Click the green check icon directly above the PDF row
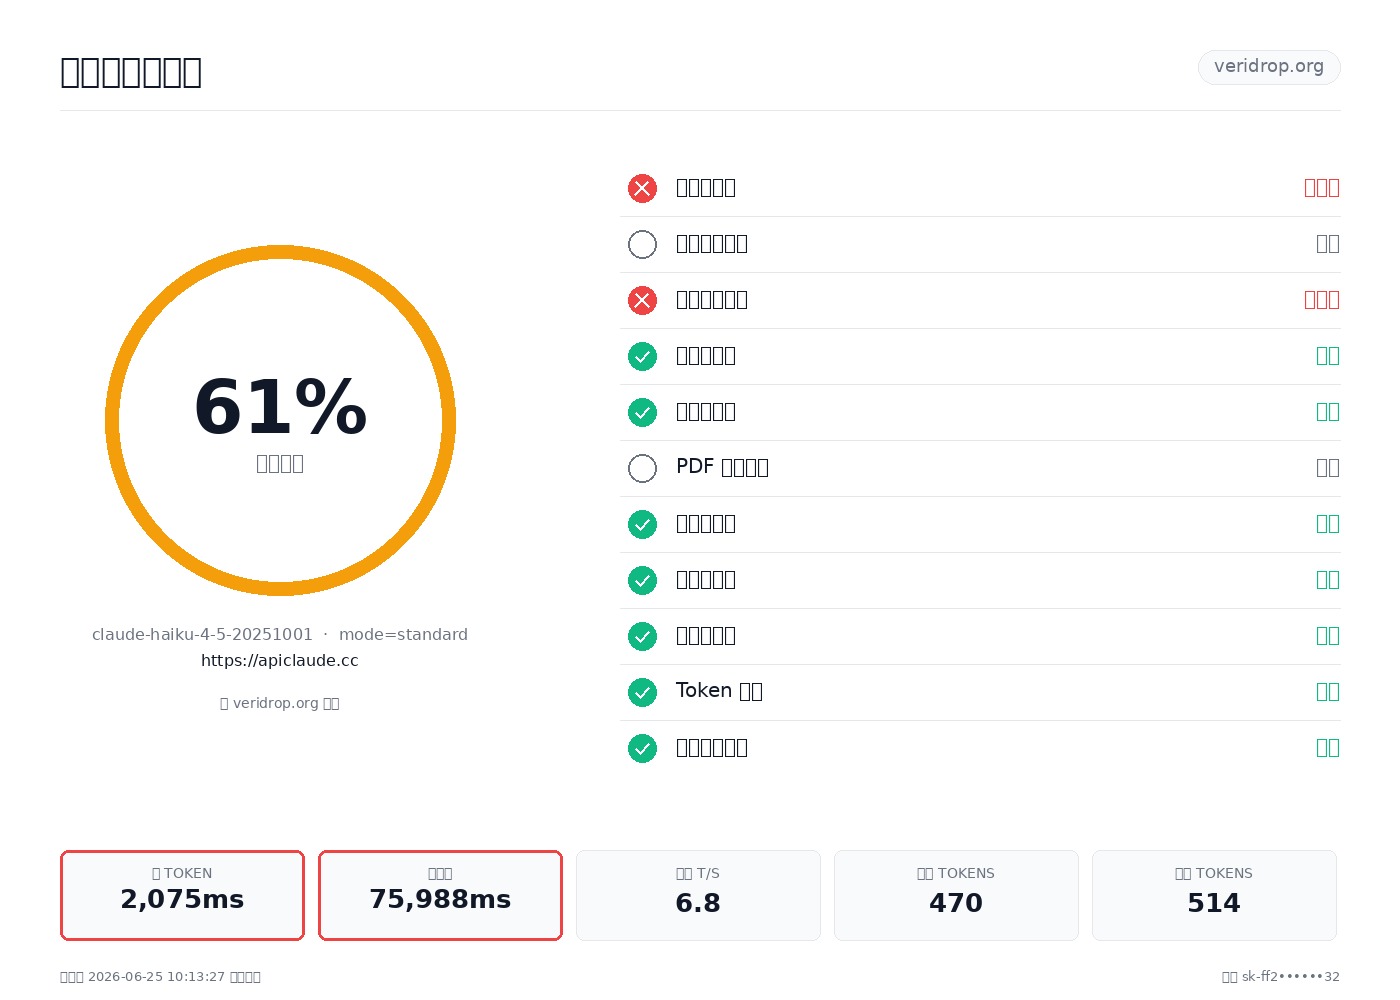Image resolution: width=1400 pixels, height=1000 pixels. click(x=642, y=412)
